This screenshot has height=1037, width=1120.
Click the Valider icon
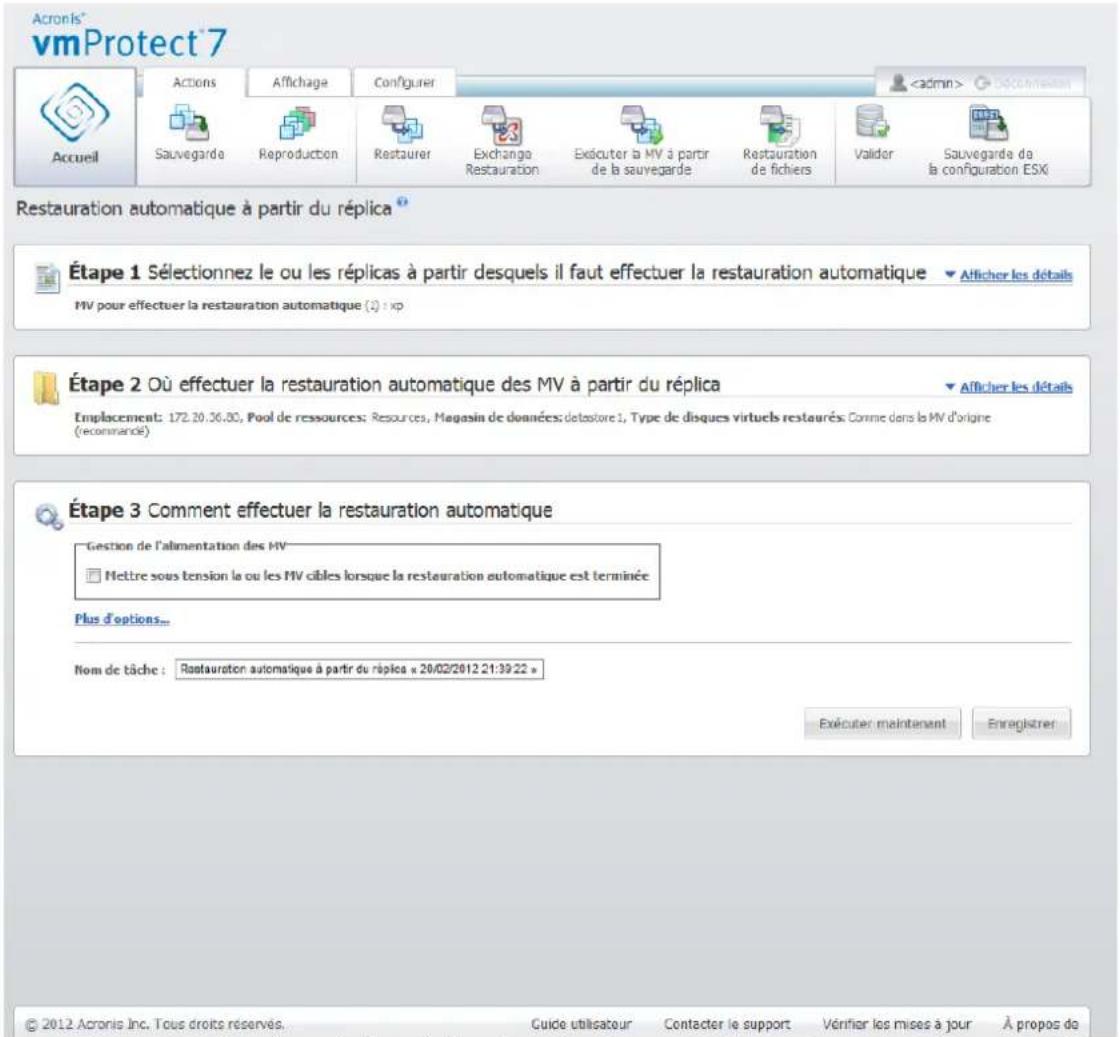point(872,122)
